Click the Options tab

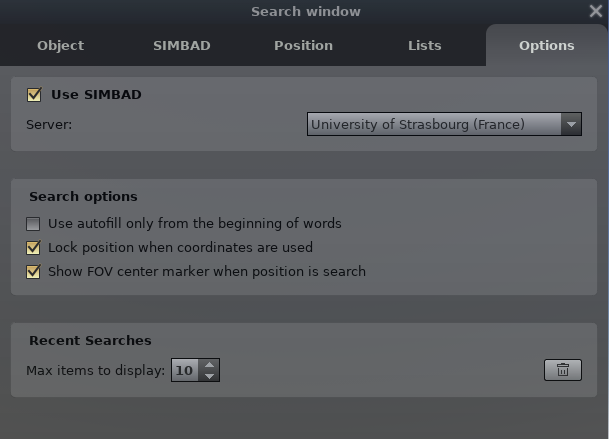[546, 45]
